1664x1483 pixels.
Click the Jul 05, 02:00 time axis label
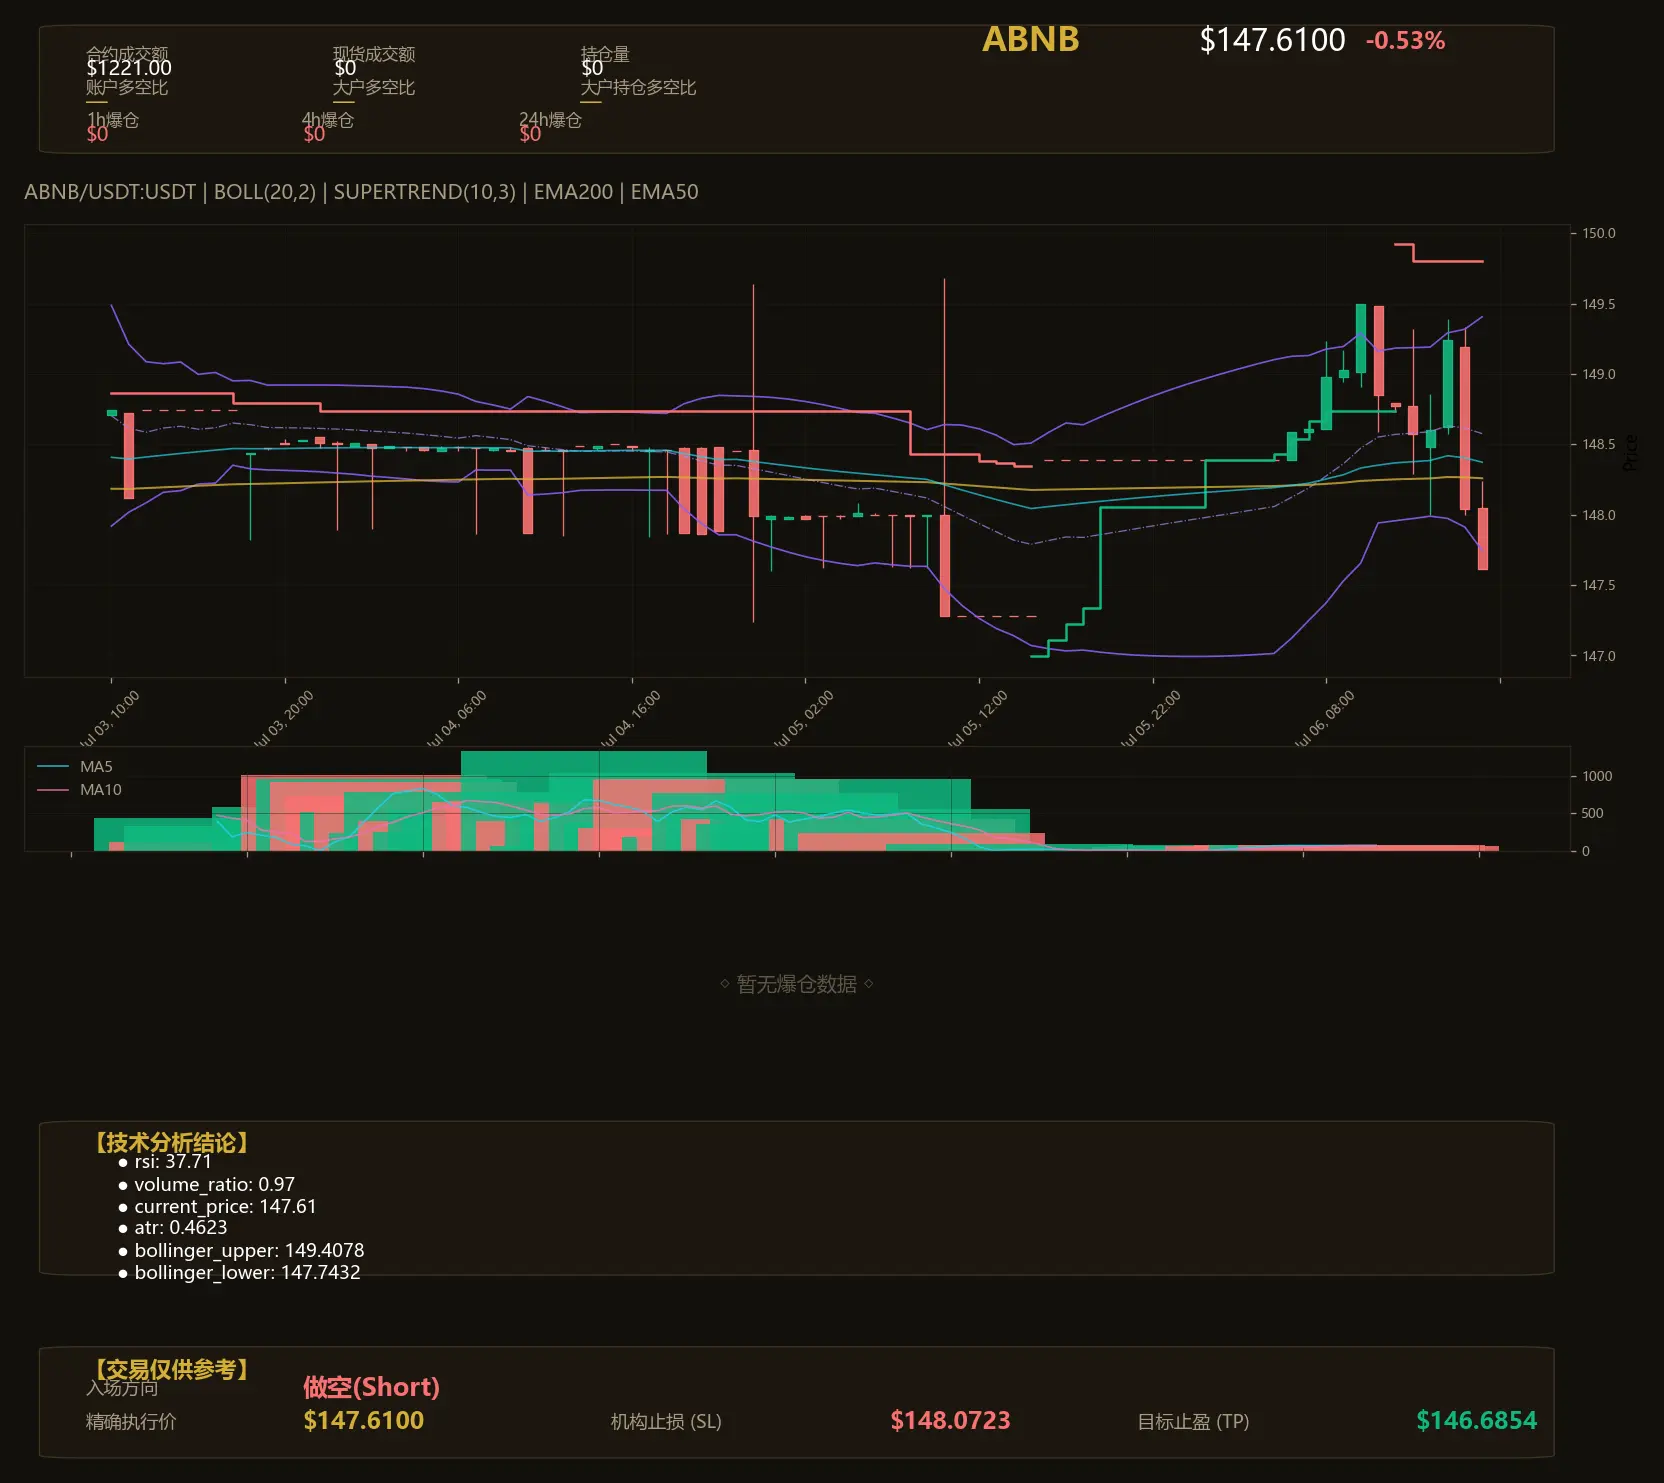point(804,719)
